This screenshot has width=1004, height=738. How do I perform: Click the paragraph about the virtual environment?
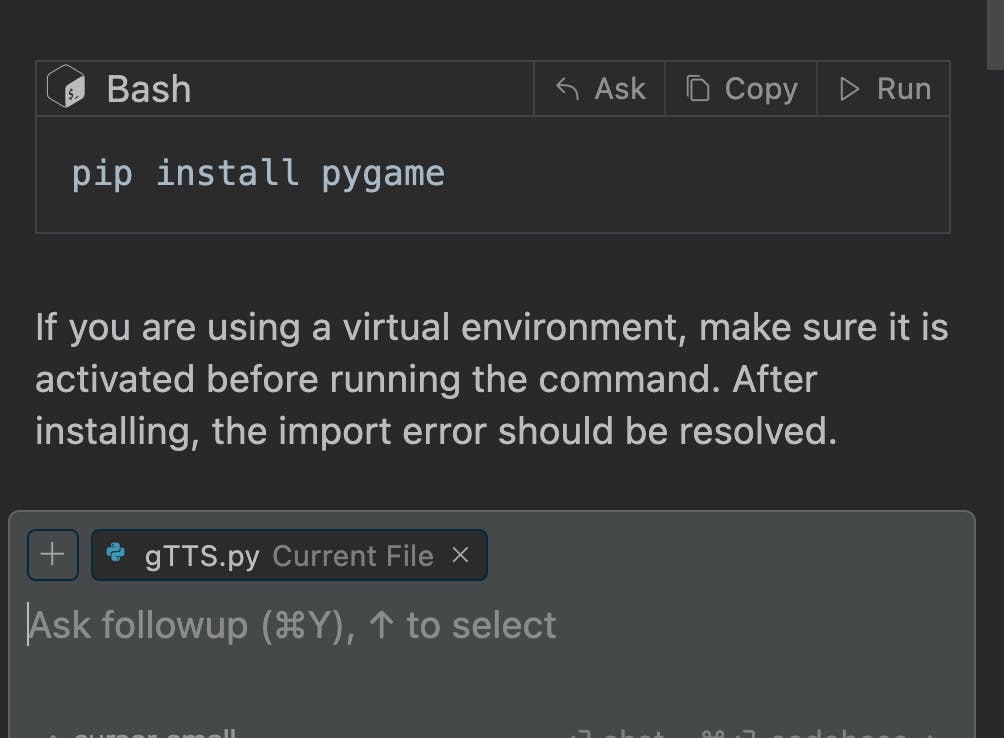(x=490, y=379)
